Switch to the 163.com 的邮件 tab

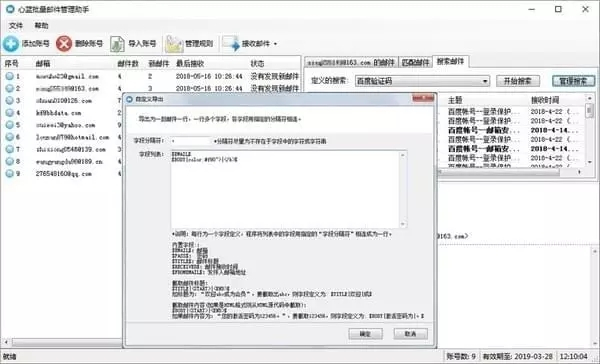[x=351, y=62]
